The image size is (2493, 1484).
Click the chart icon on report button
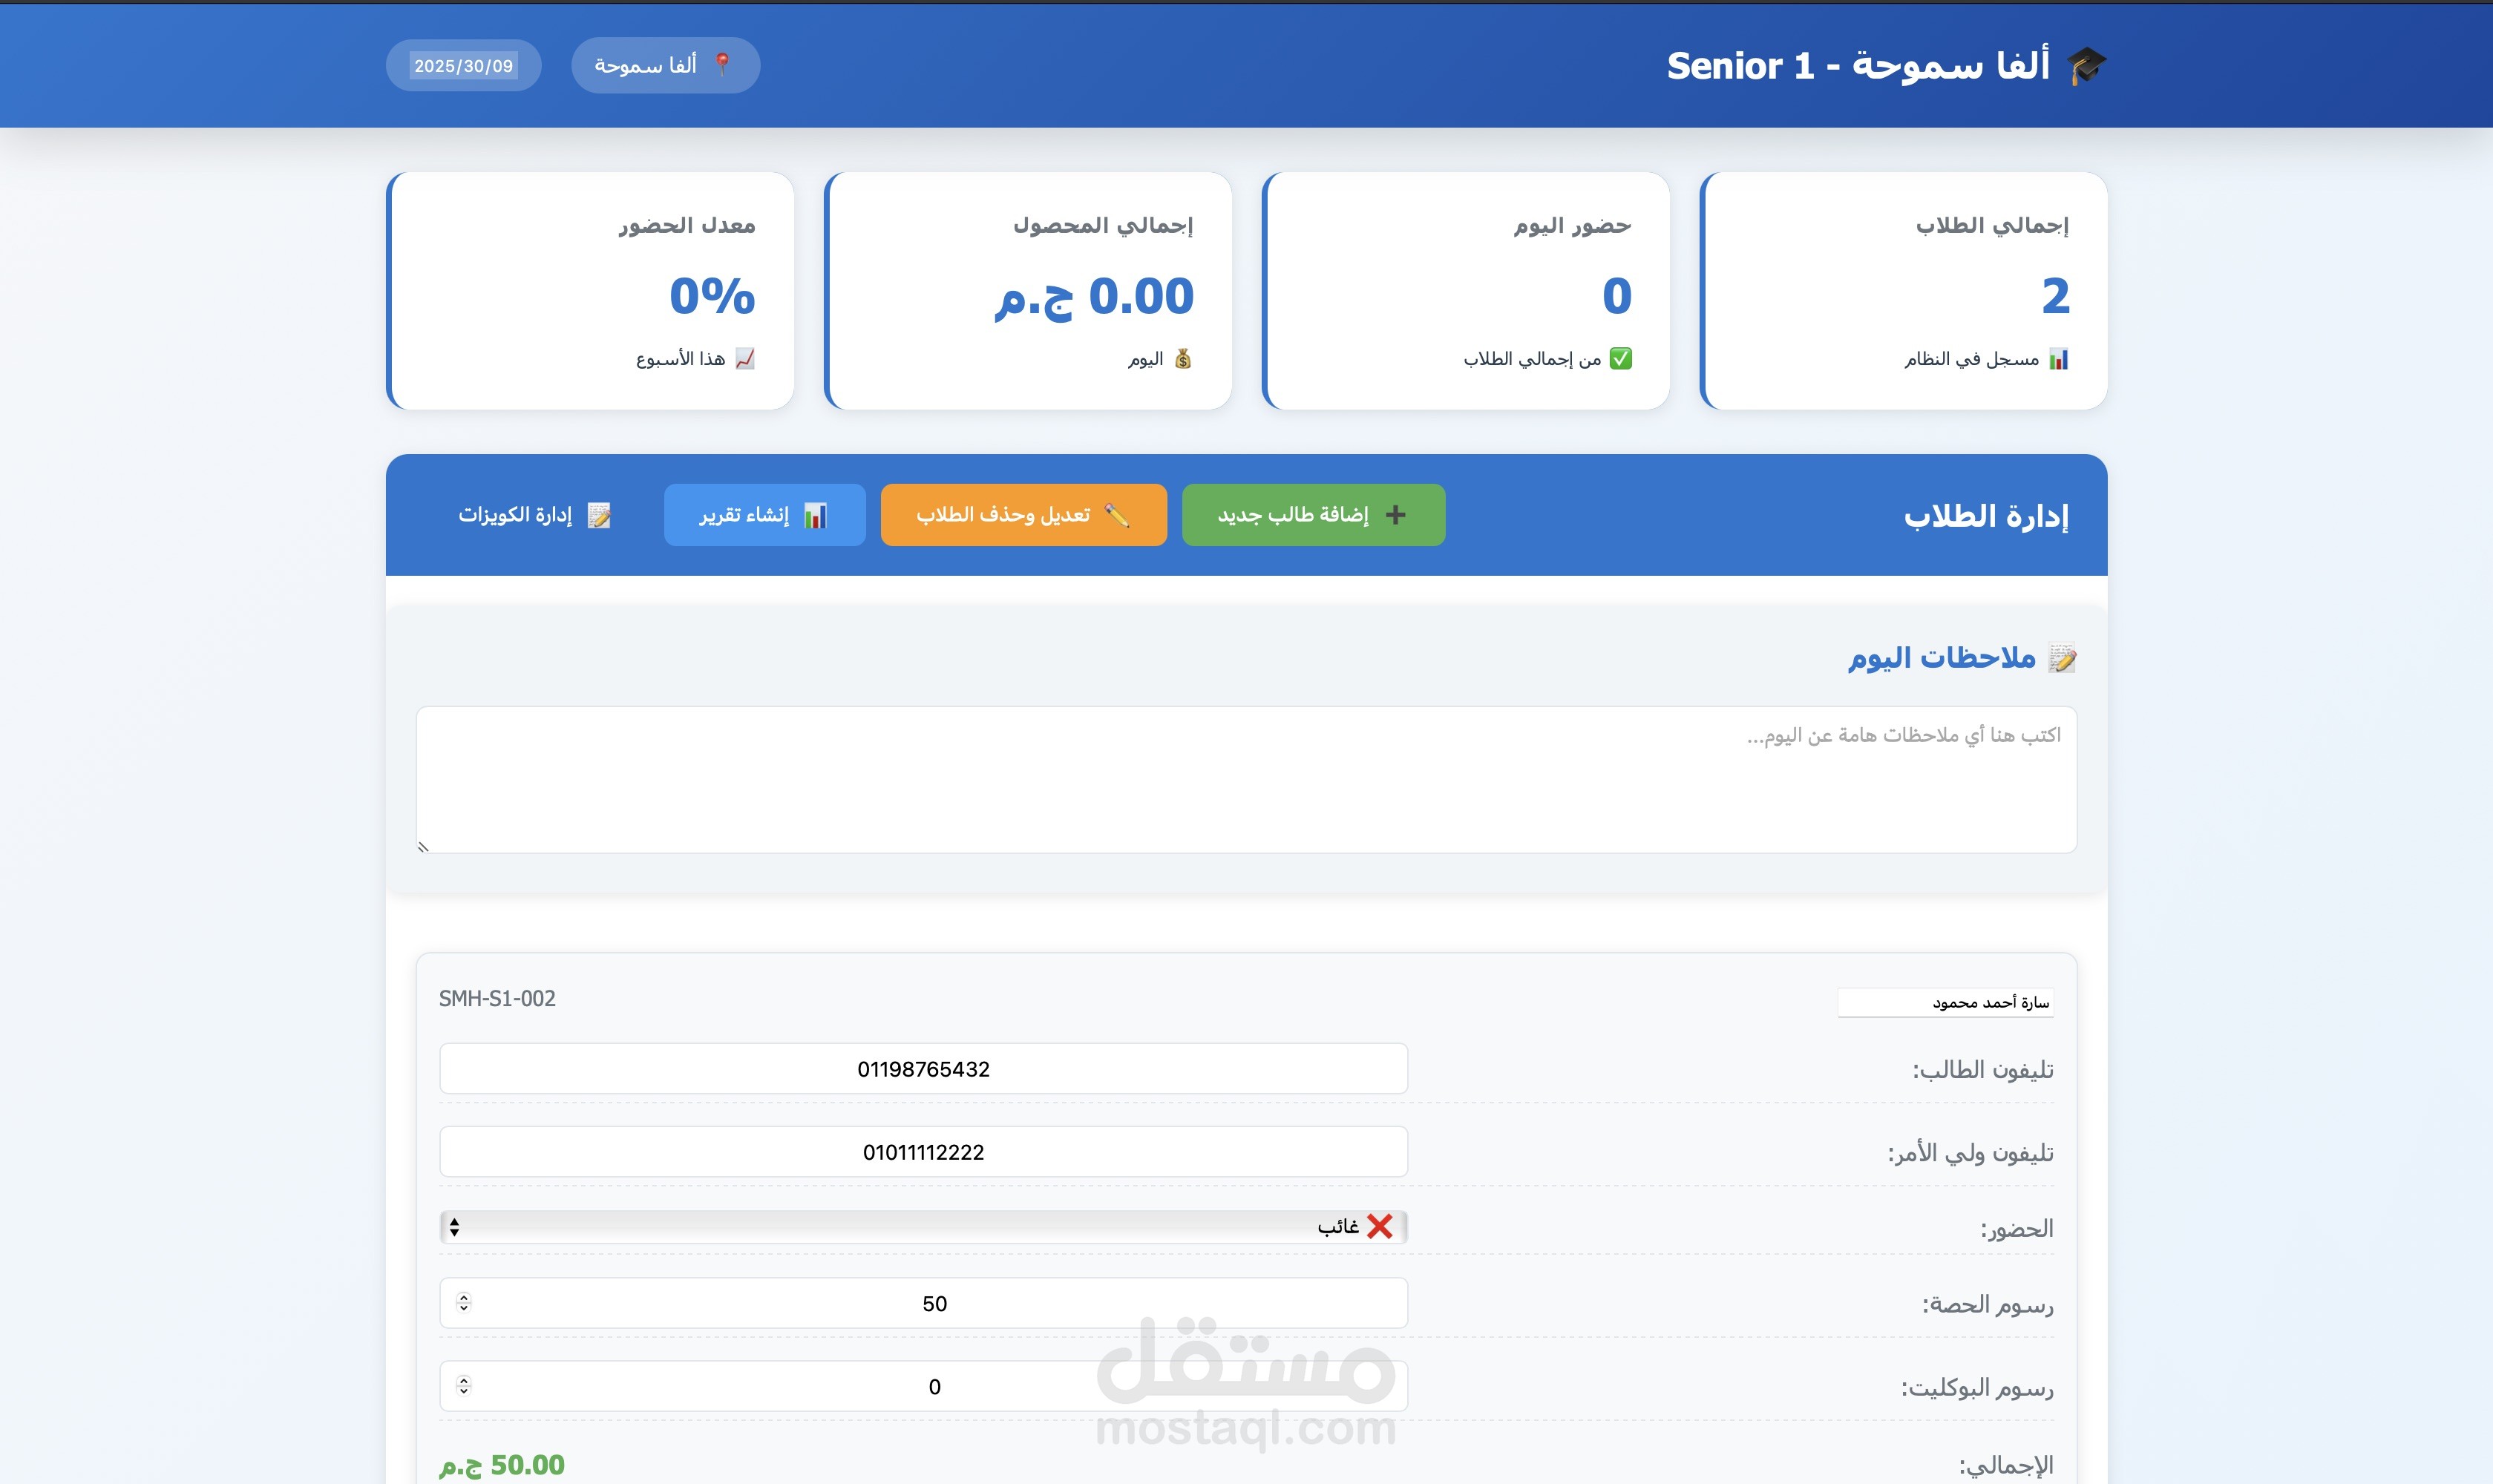point(815,515)
